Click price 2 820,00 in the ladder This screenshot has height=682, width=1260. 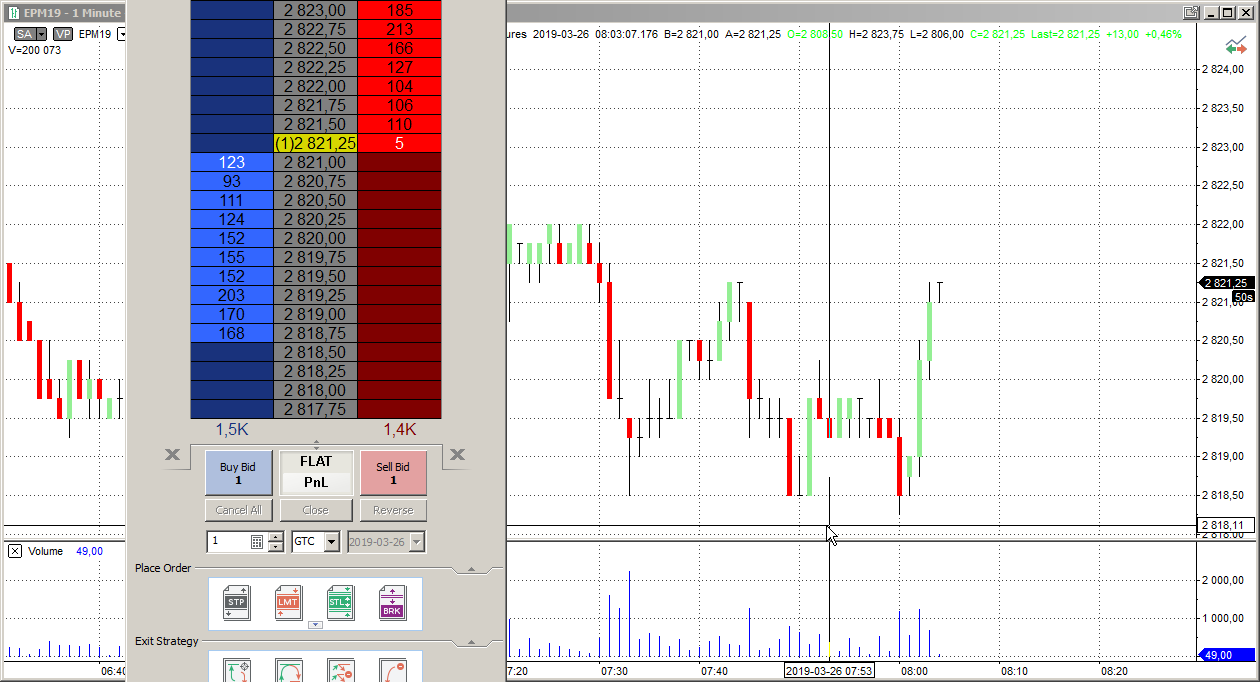pos(316,238)
